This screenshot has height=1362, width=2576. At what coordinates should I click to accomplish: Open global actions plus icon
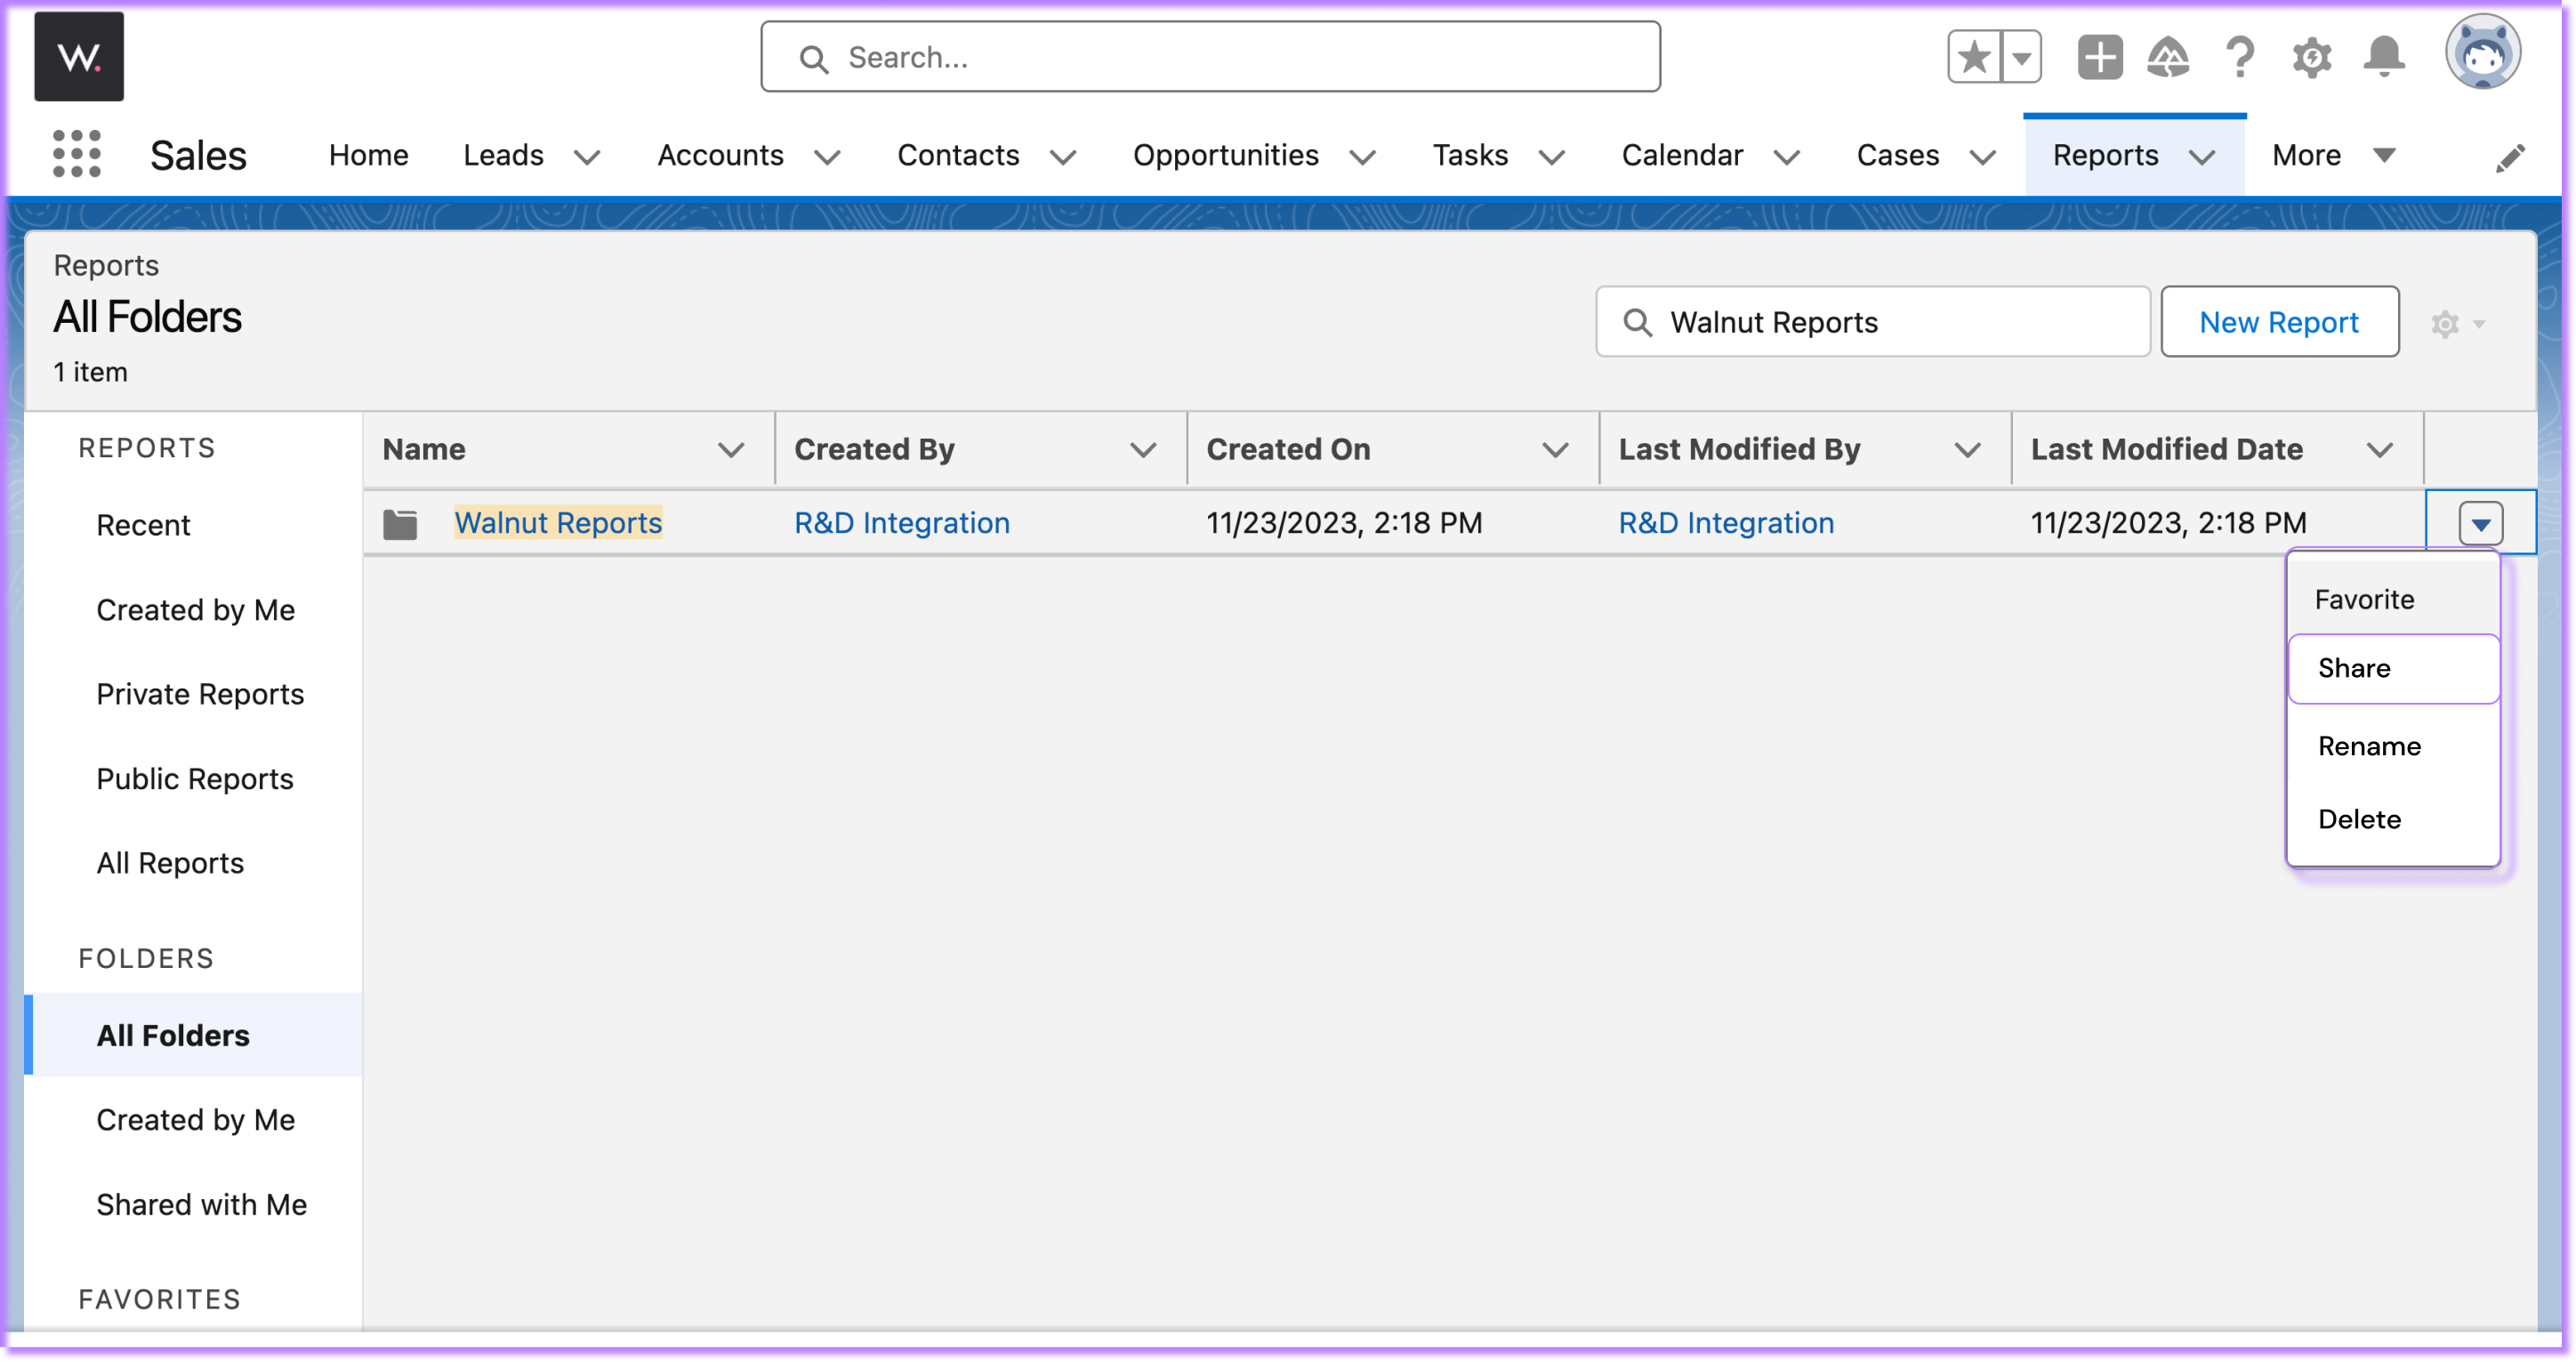pyautogui.click(x=2099, y=57)
